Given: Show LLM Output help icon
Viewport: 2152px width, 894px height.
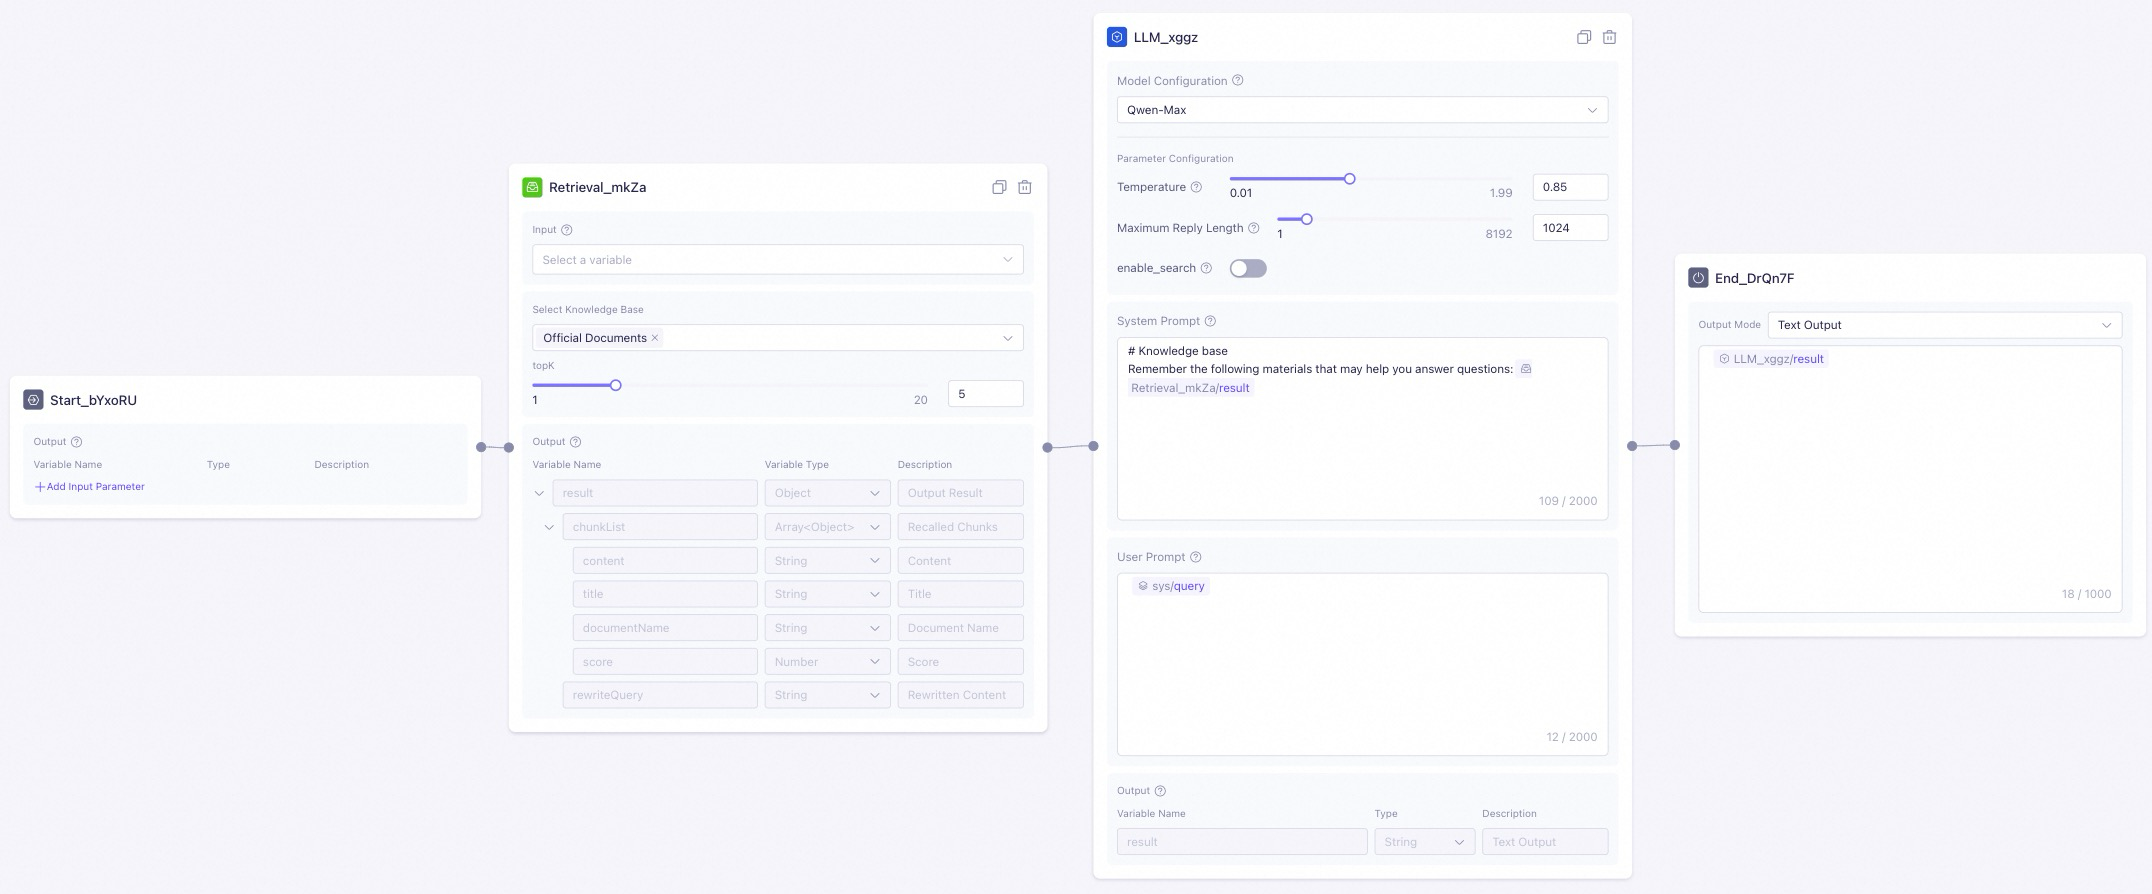Looking at the screenshot, I should tap(1160, 791).
